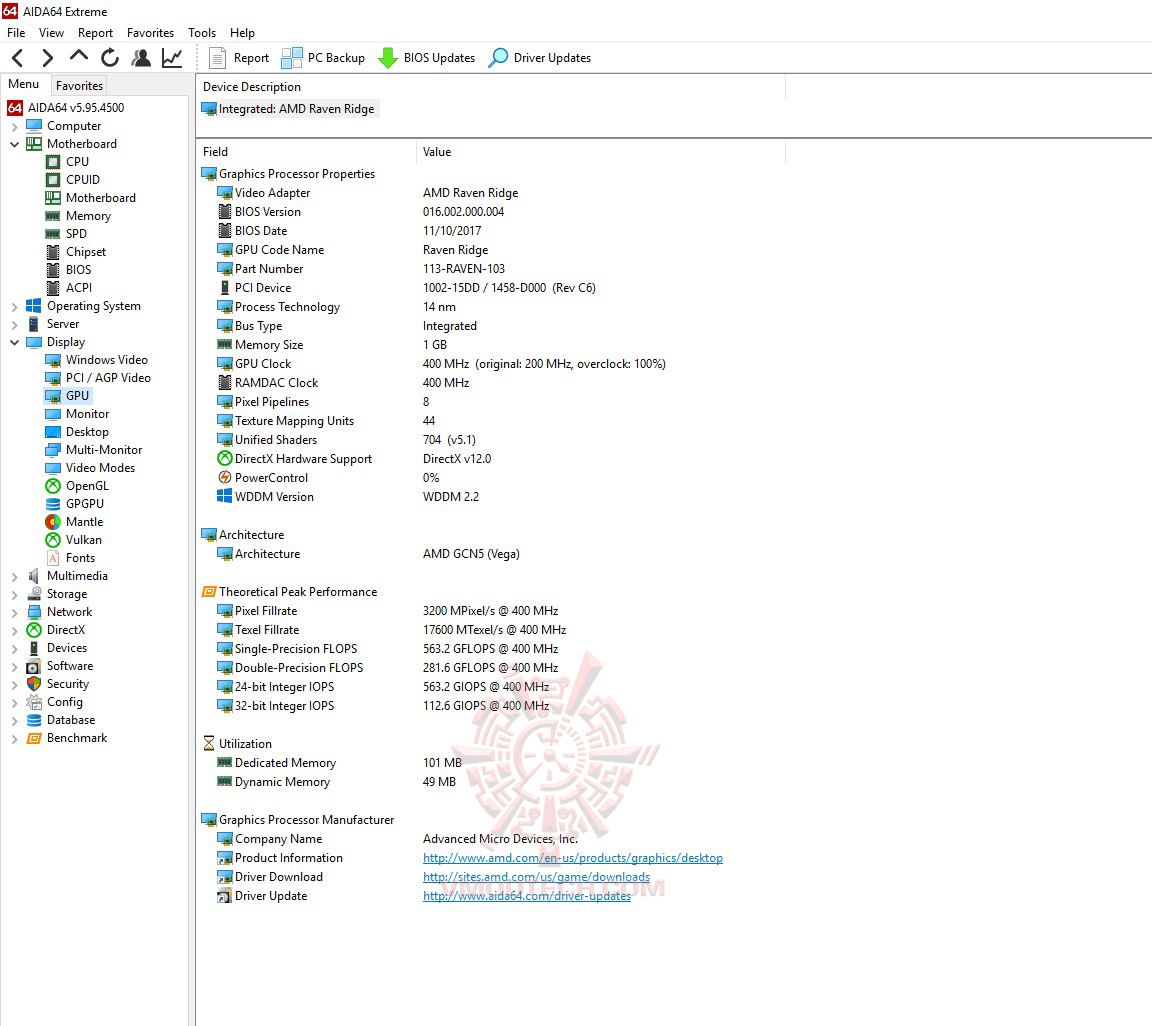Open the graph chart toolbar icon
Screen dimensions: 1152x1026
(172, 57)
